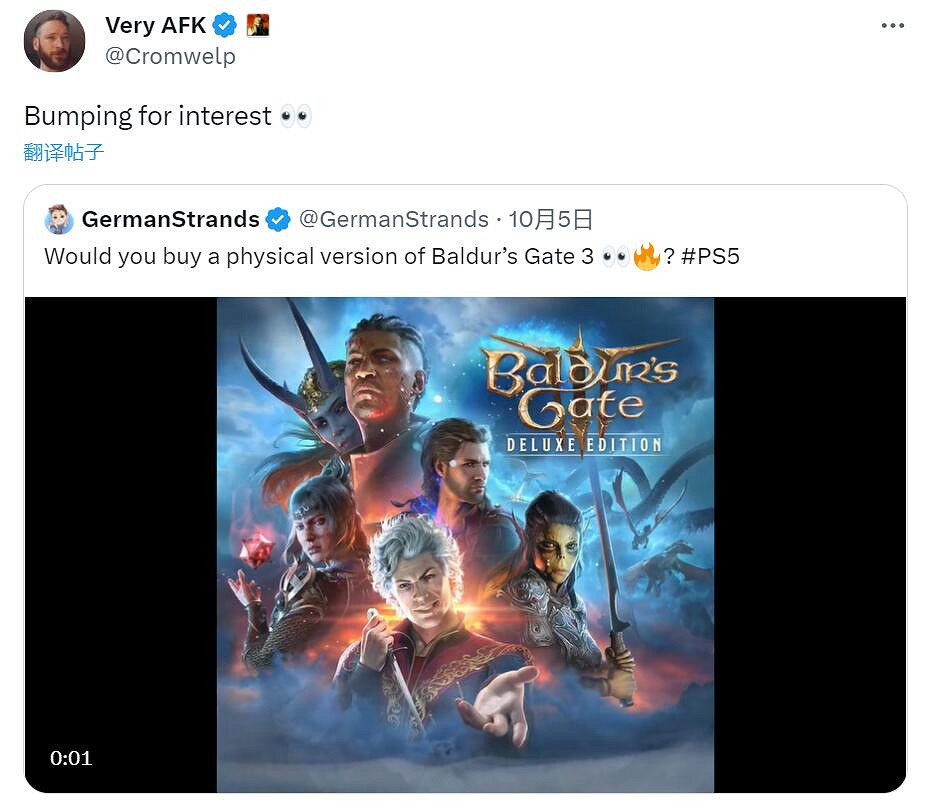Viewport: 931px width, 812px height.
Task: Click GermanStrands' blue verified checkmark
Action: (277, 220)
